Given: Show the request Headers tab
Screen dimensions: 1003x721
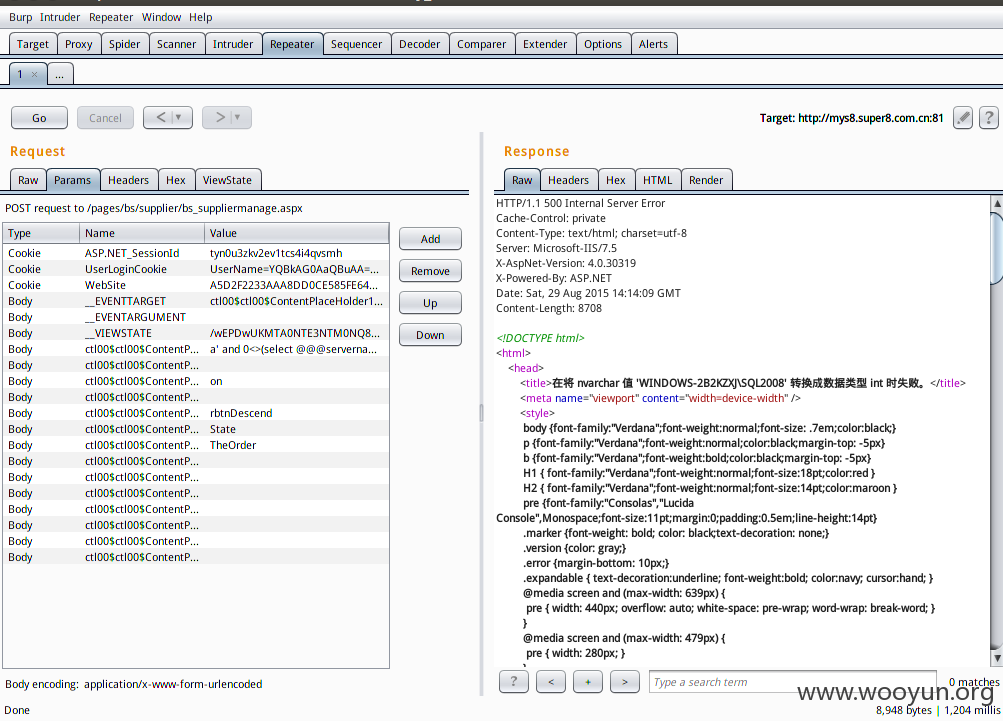Looking at the screenshot, I should tap(129, 180).
